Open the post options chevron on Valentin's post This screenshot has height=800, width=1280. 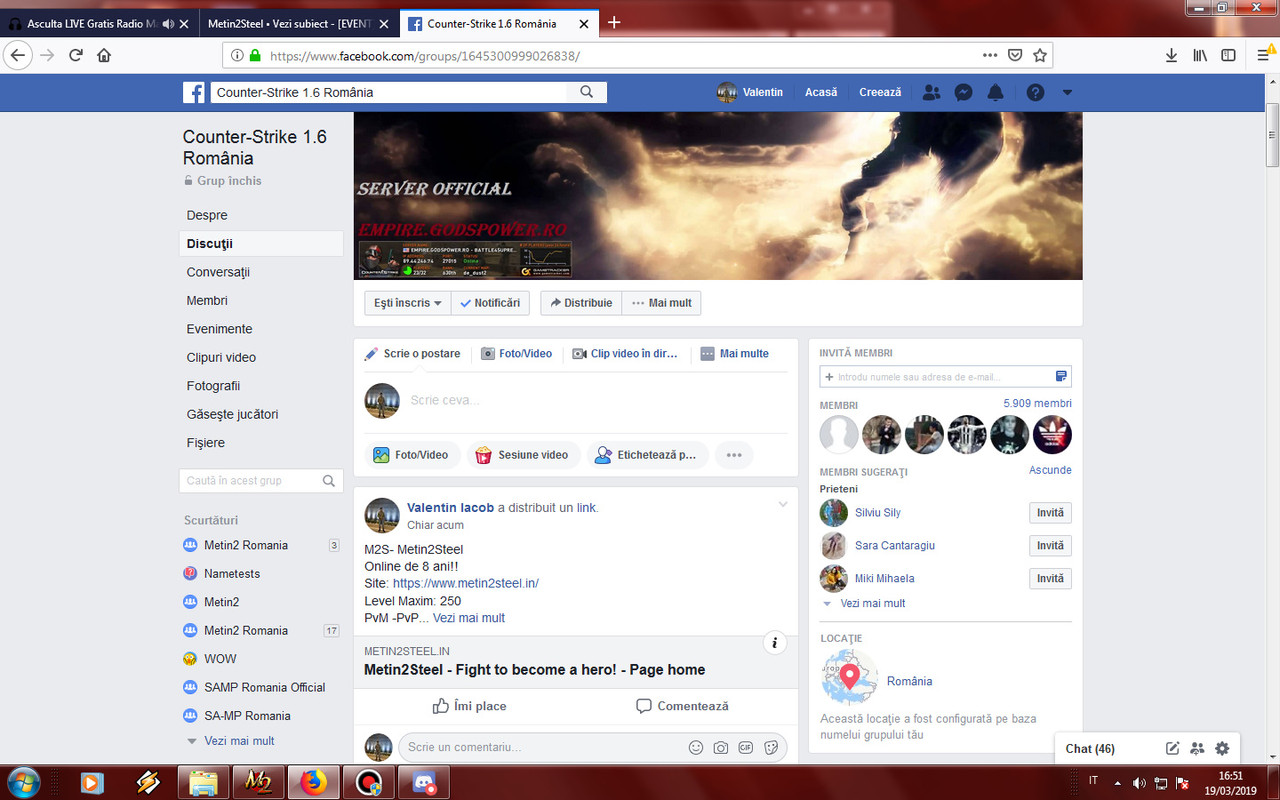783,504
